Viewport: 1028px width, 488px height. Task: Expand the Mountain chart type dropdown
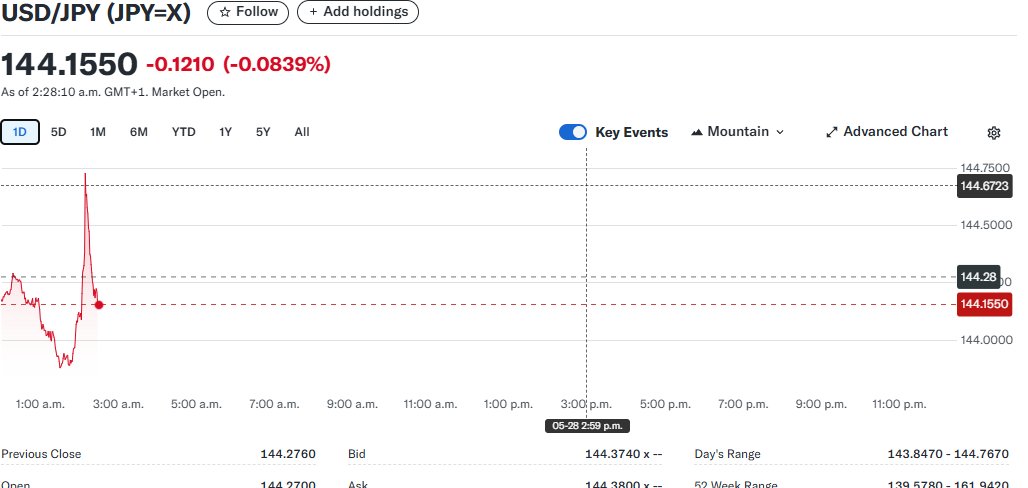(738, 132)
